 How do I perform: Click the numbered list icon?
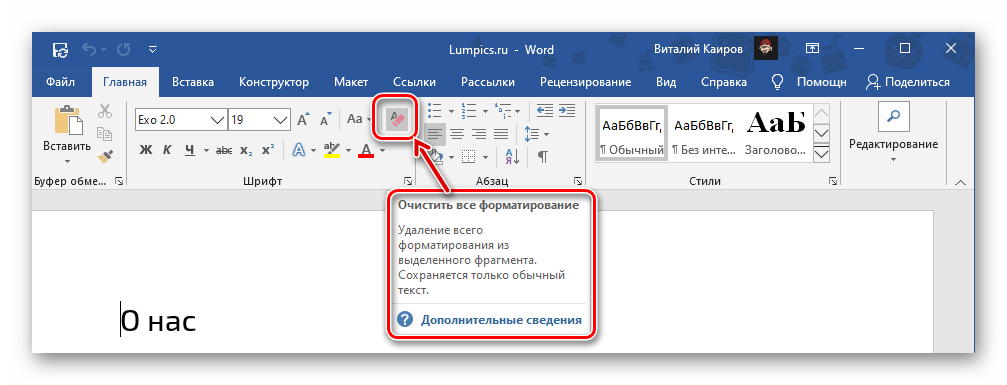coord(469,111)
